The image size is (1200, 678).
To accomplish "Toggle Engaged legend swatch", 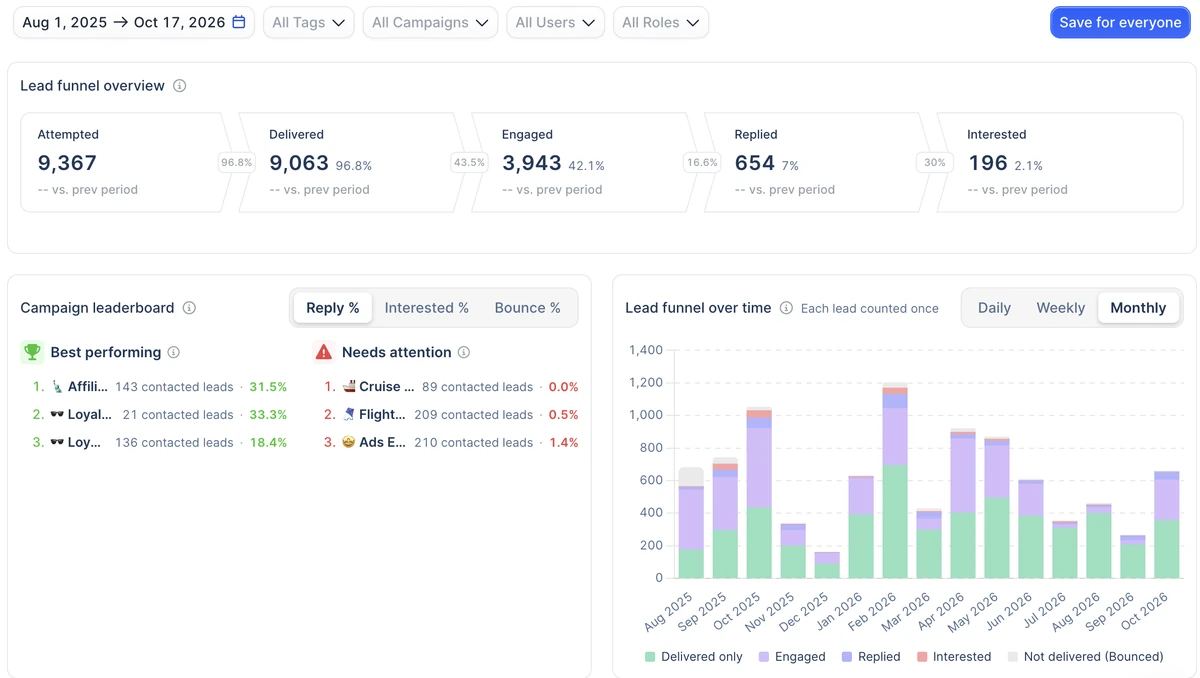I will (x=764, y=657).
